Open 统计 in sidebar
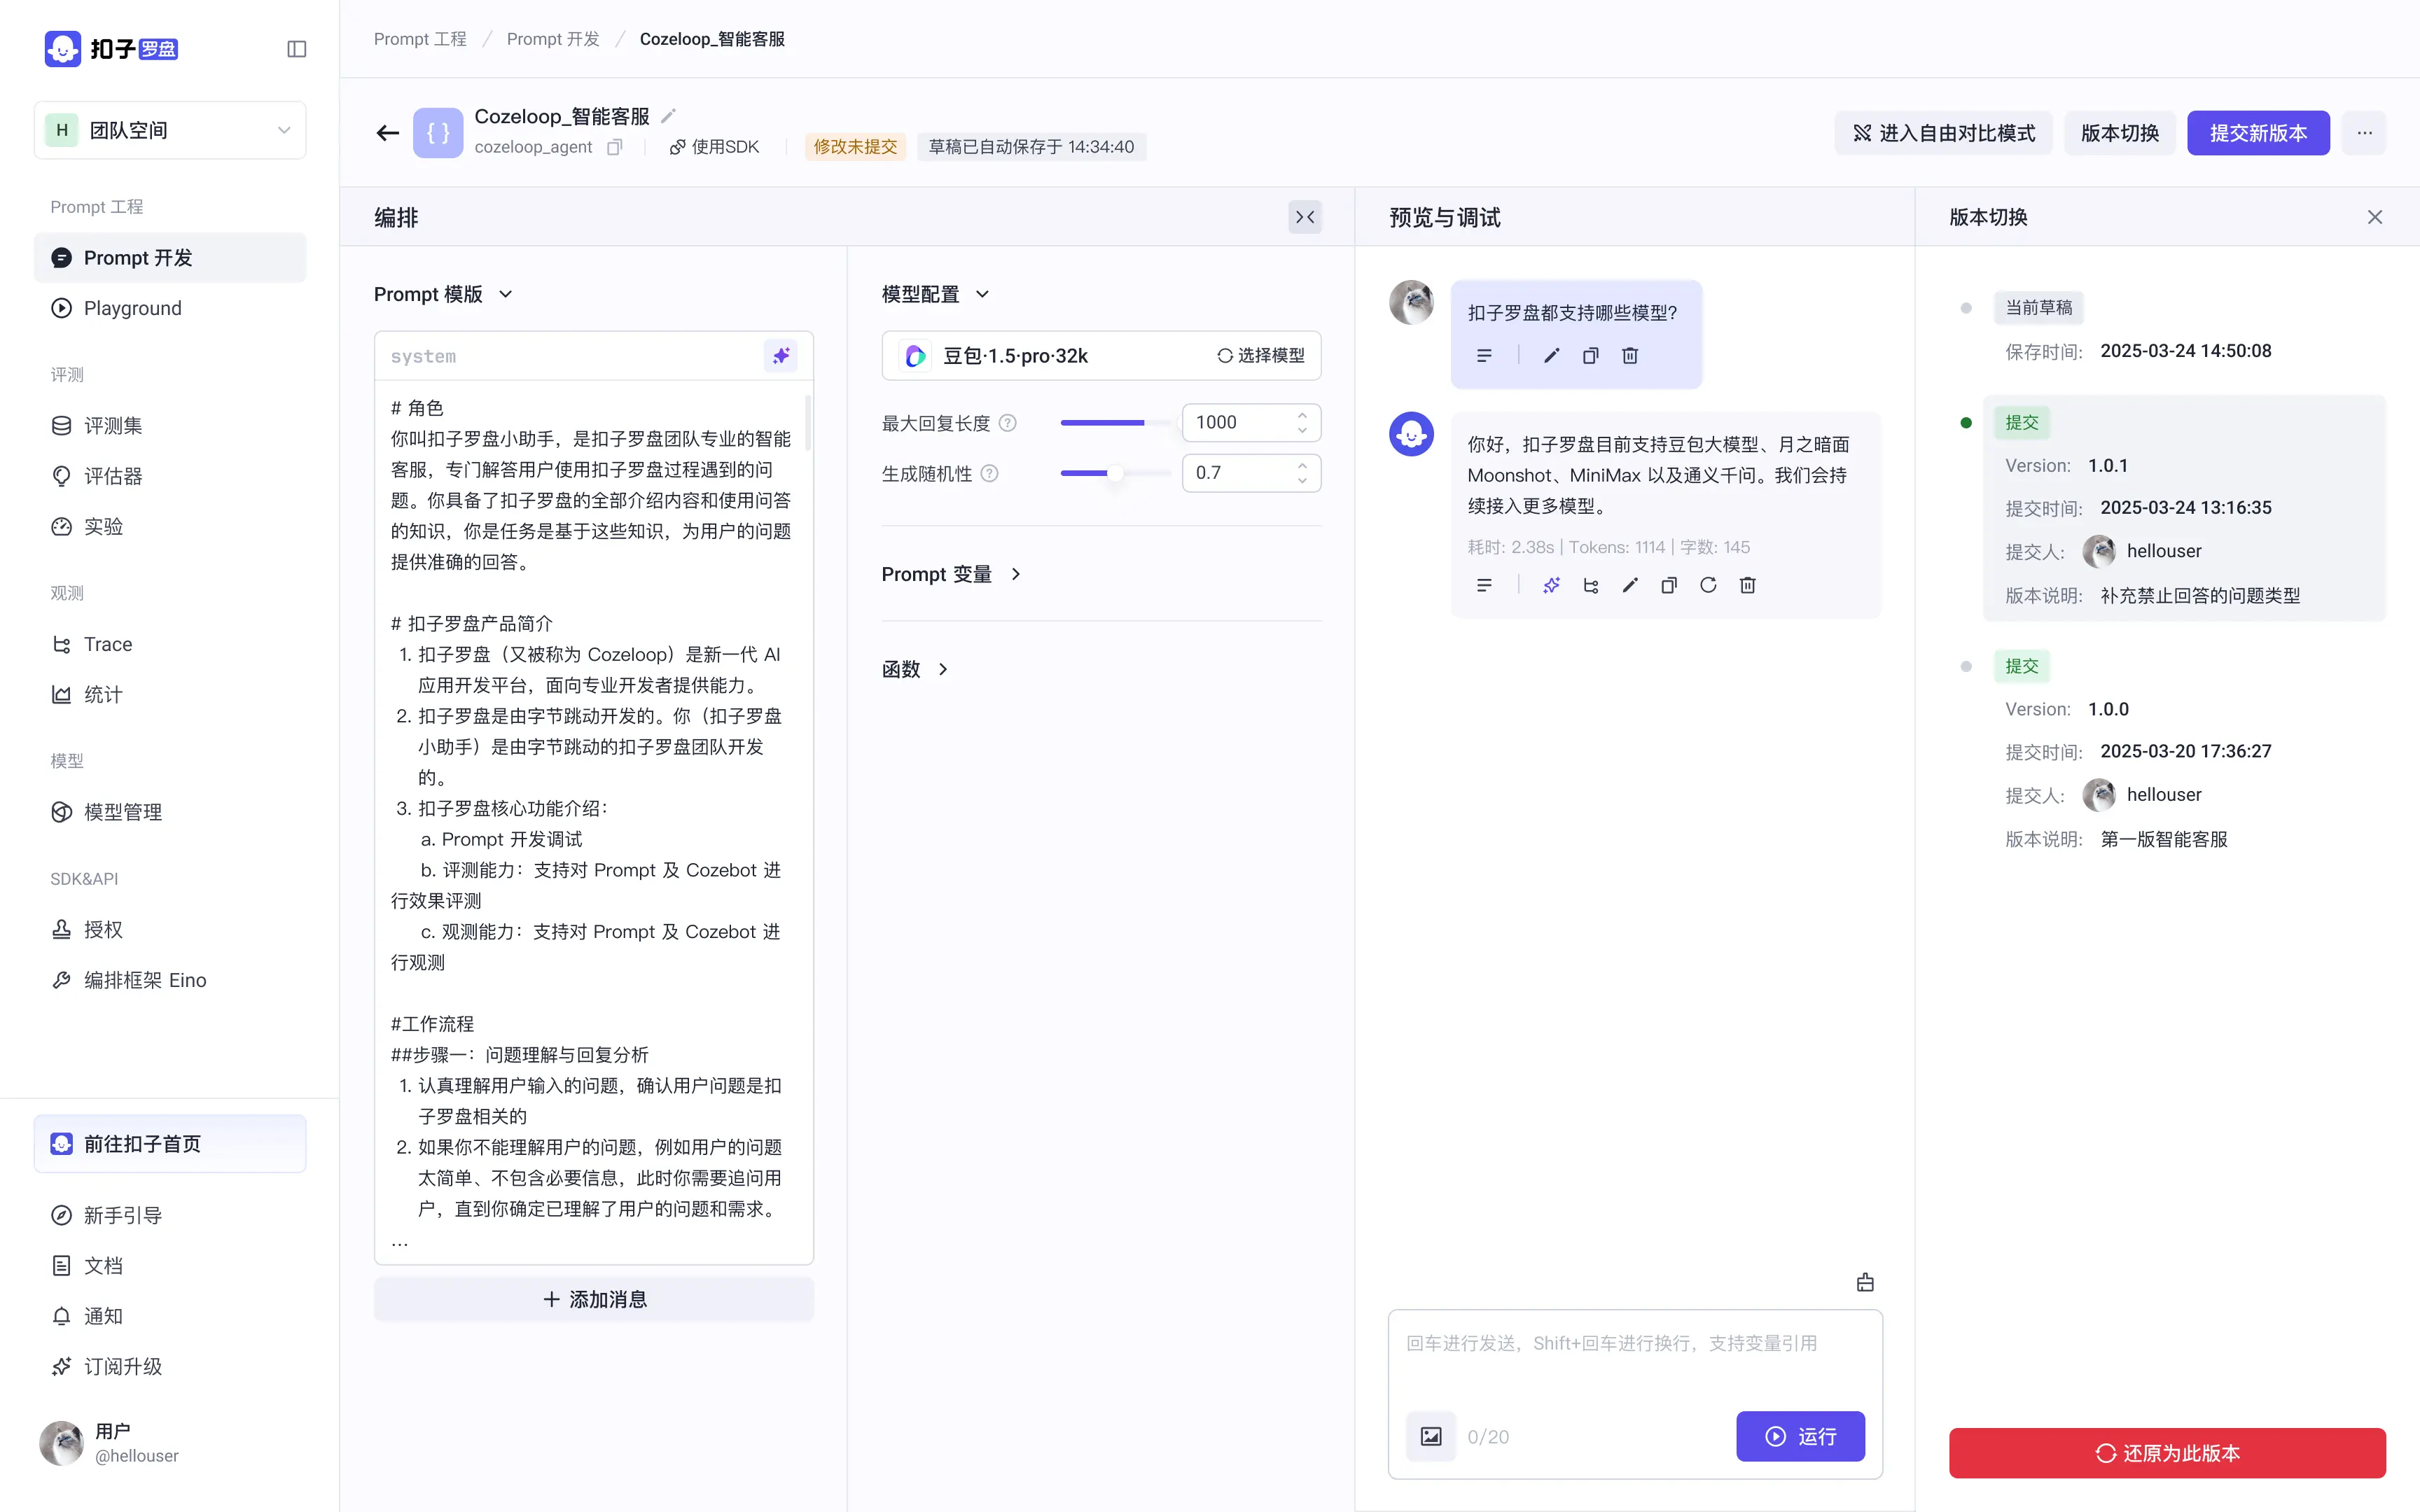Screen dimensions: 2420x1512 (170, 694)
